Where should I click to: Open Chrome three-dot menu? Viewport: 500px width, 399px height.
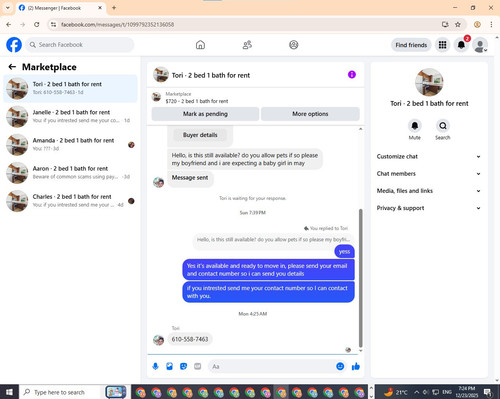point(491,24)
